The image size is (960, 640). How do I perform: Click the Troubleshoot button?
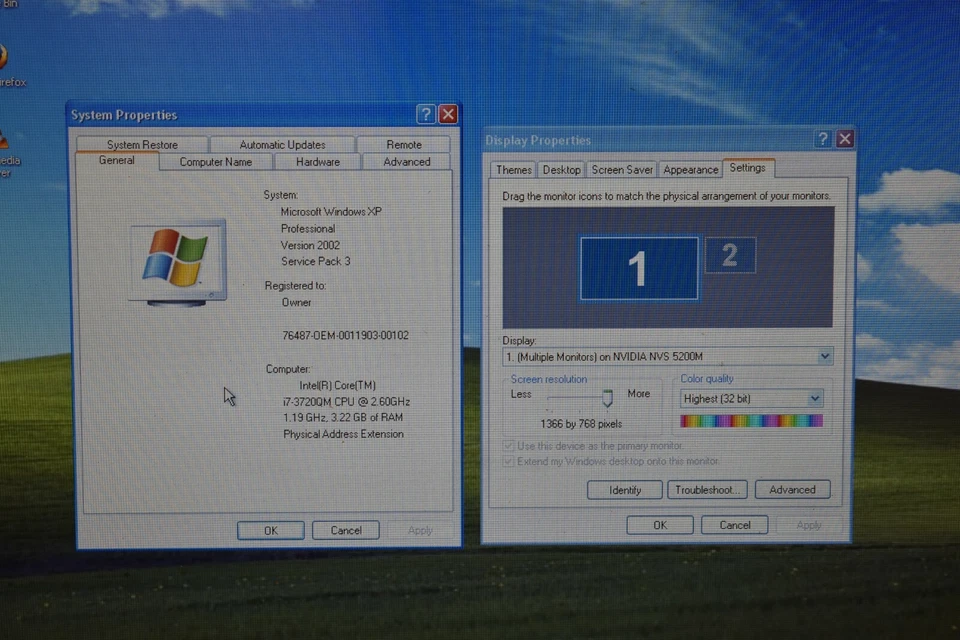pyautogui.click(x=707, y=489)
